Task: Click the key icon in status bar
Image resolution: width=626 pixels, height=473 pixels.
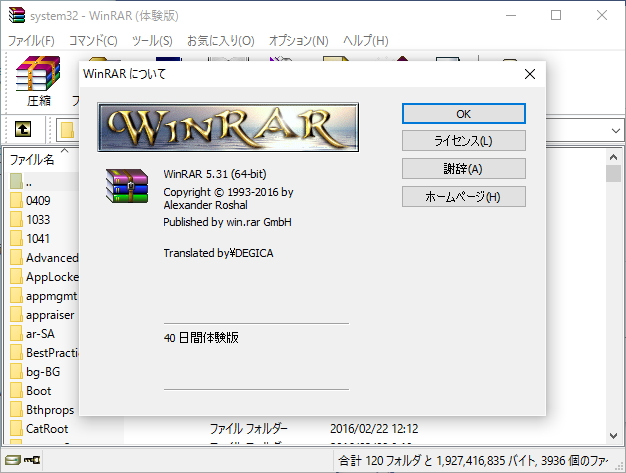Action: 32,460
